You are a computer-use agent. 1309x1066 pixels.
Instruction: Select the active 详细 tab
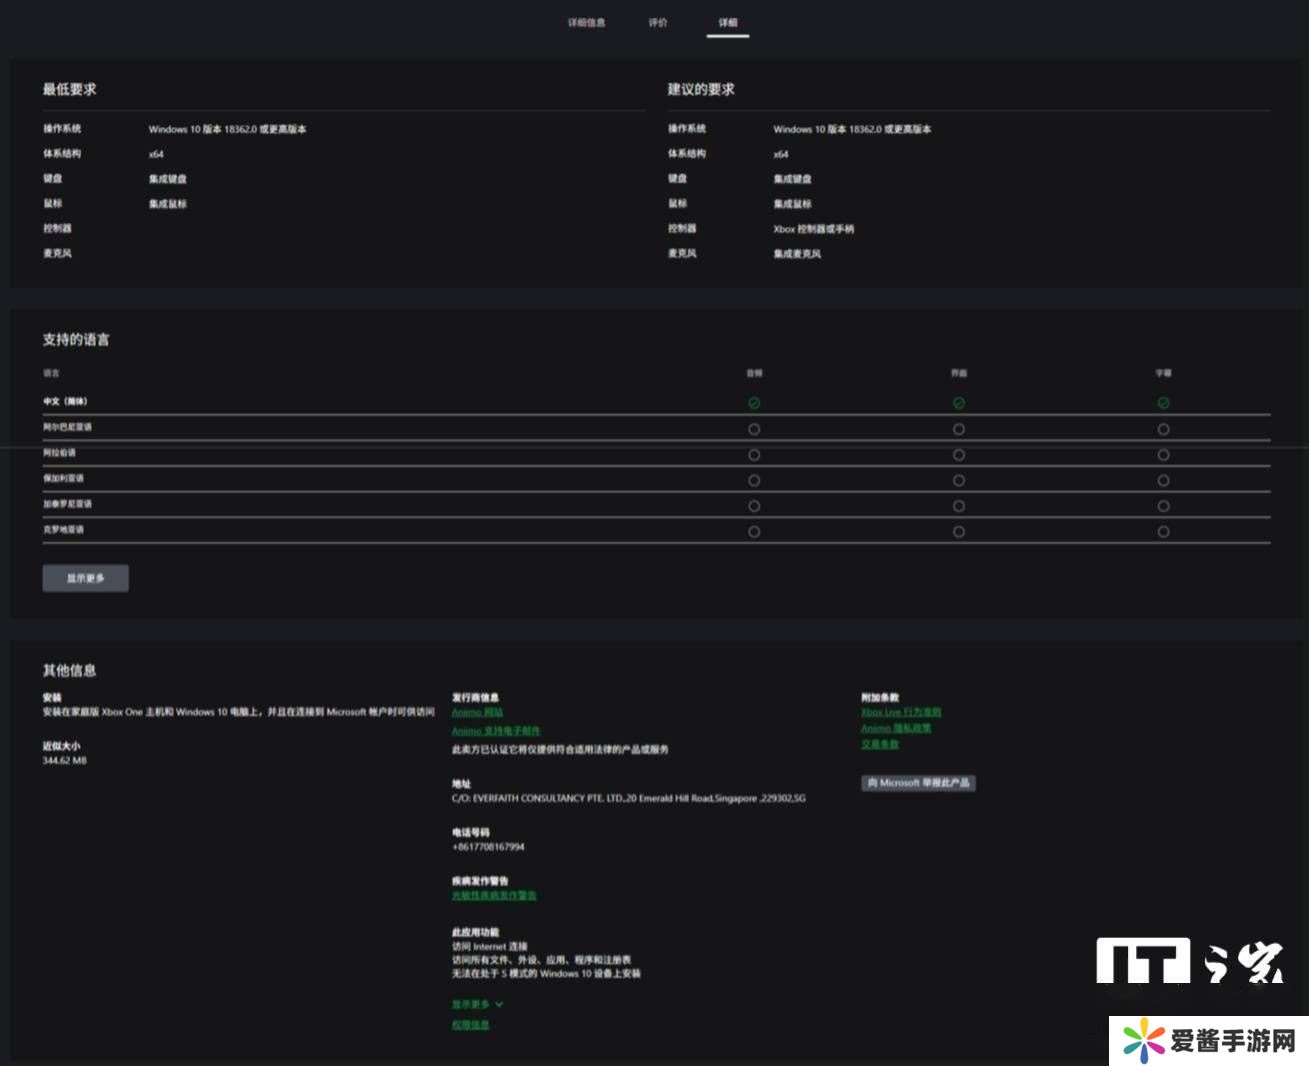[x=727, y=22]
